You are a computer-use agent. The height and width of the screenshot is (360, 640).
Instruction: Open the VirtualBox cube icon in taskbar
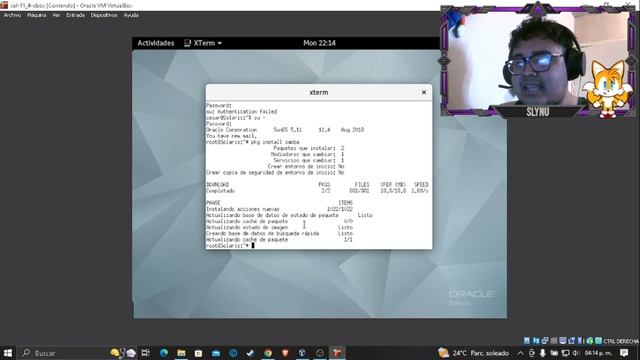point(302,353)
